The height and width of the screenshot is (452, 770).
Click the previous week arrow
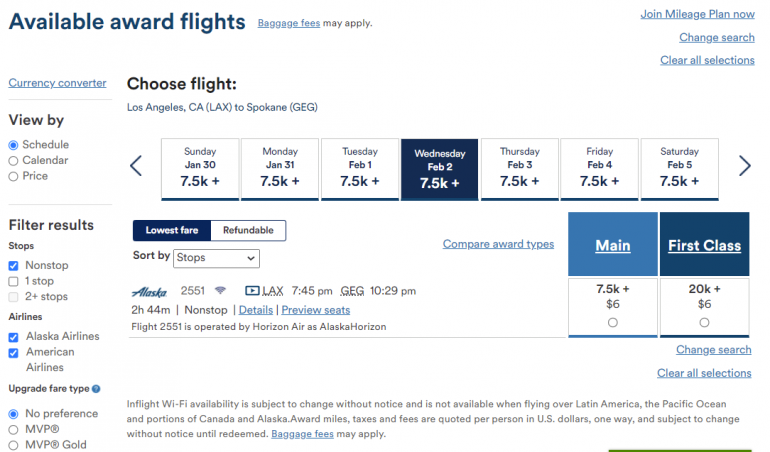[x=136, y=166]
